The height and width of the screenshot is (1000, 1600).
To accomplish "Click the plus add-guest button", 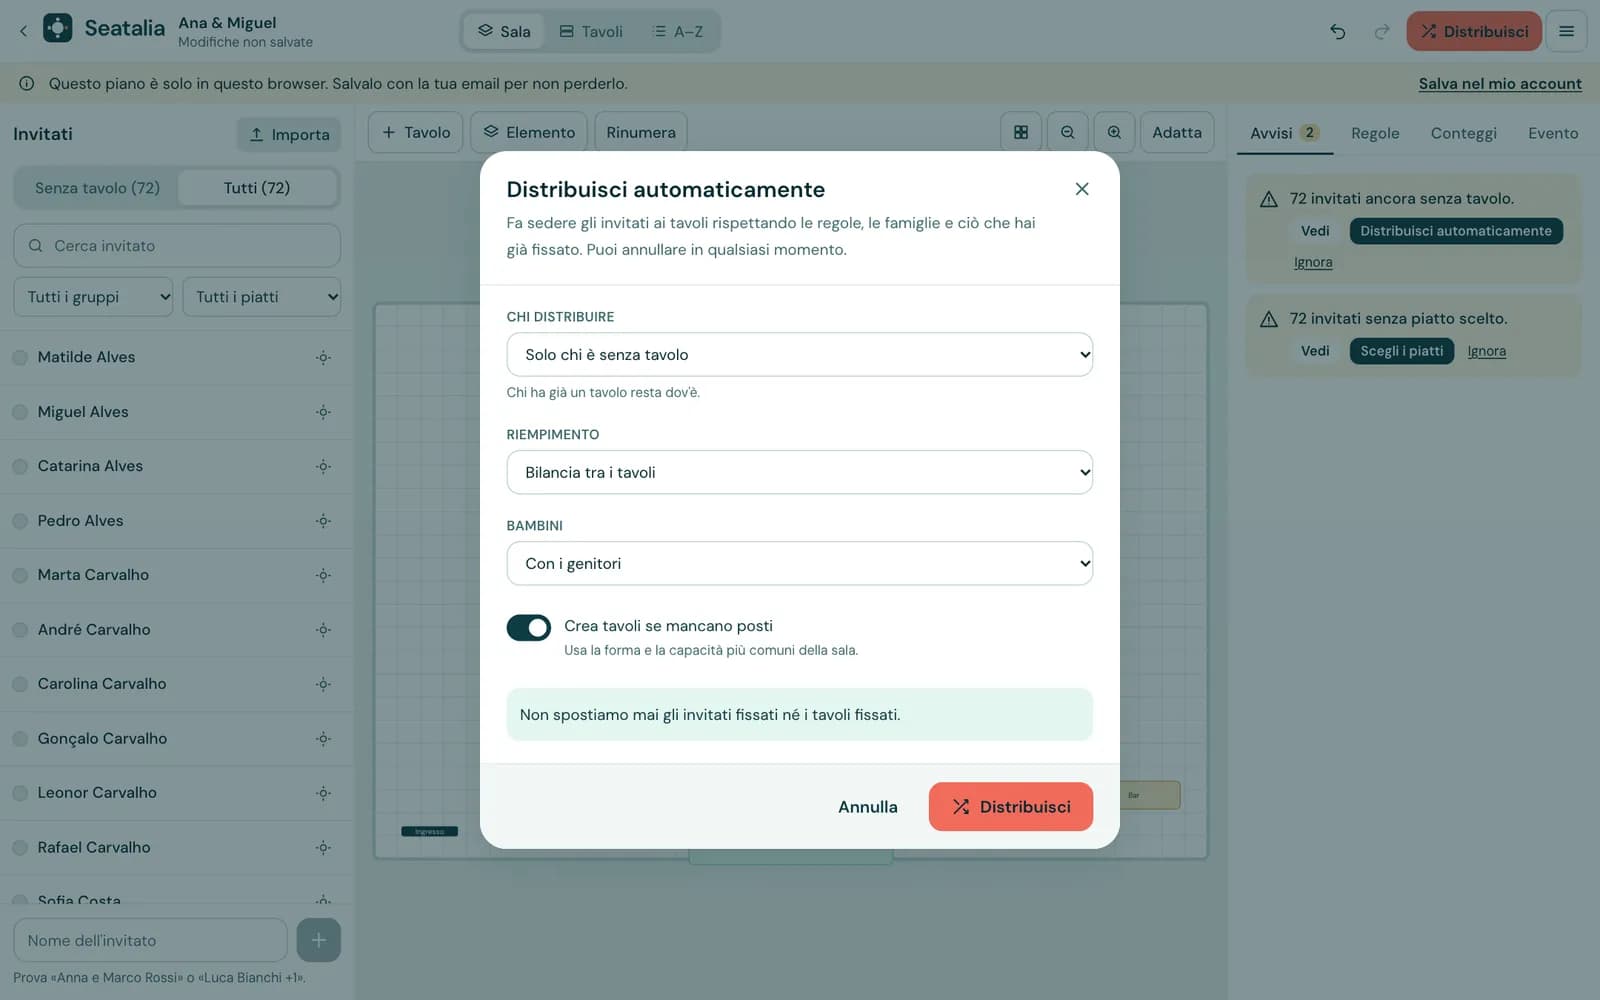I will click(318, 940).
